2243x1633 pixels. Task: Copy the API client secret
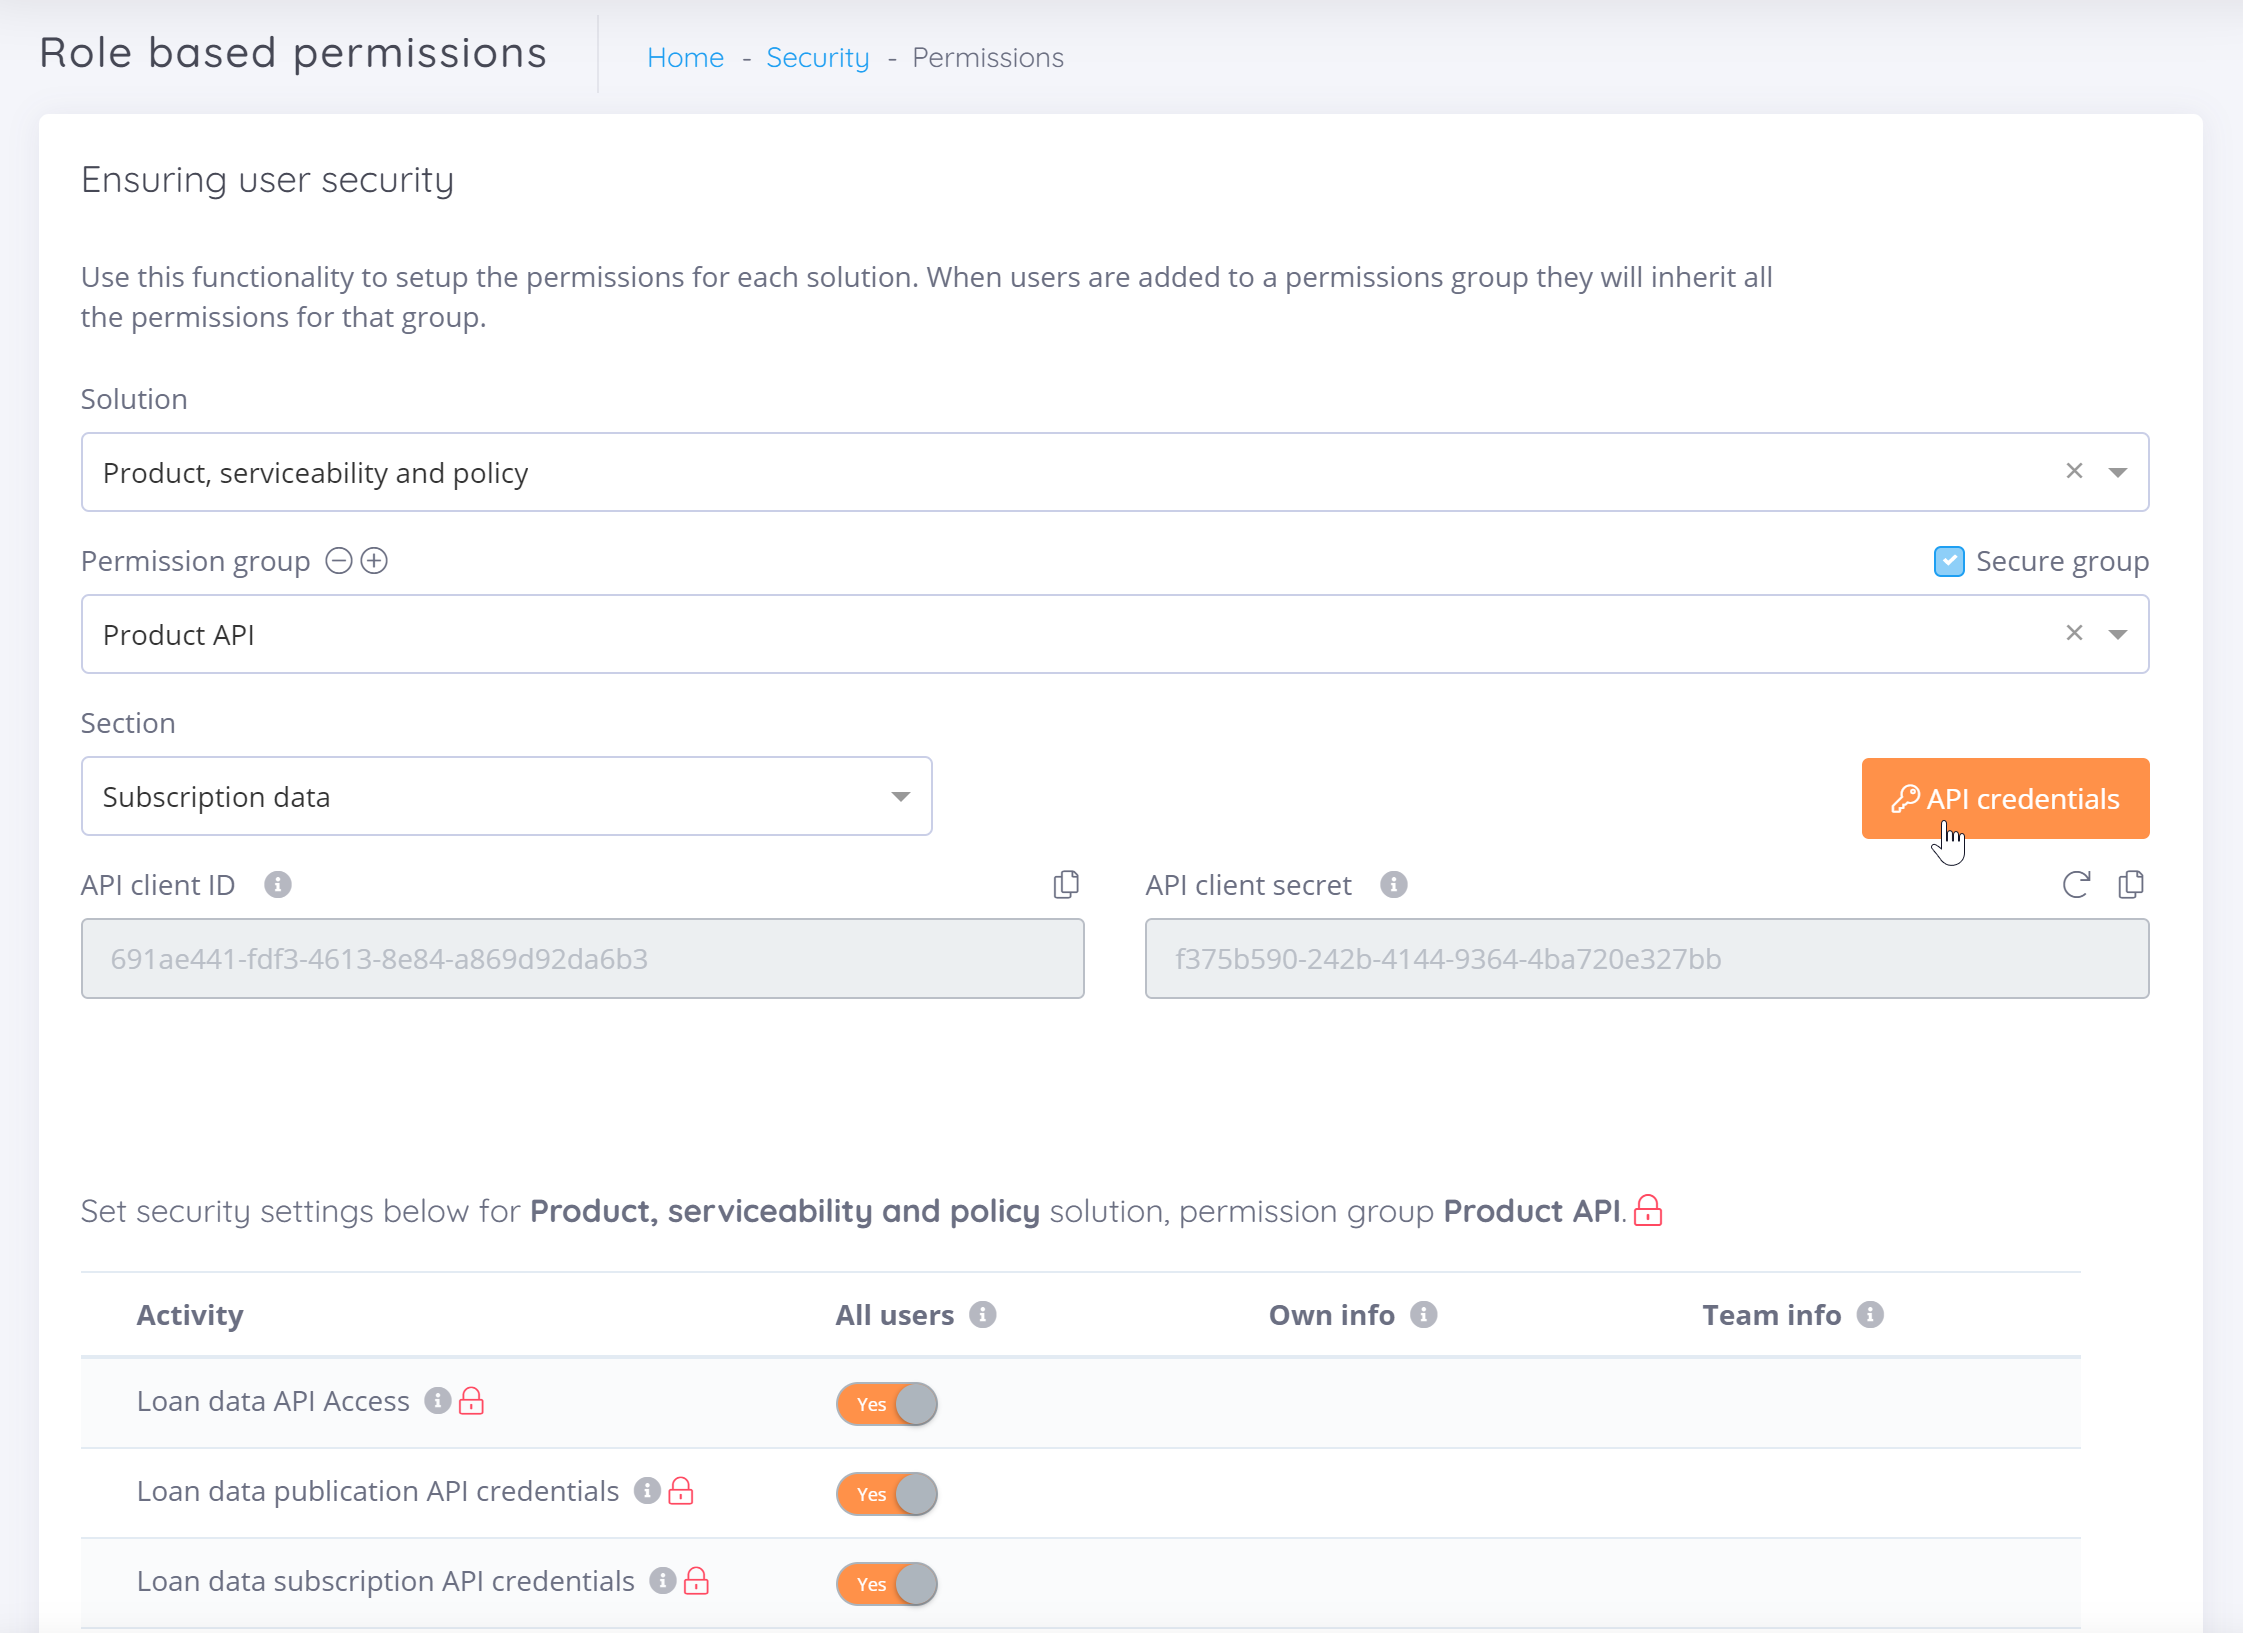click(x=2131, y=884)
